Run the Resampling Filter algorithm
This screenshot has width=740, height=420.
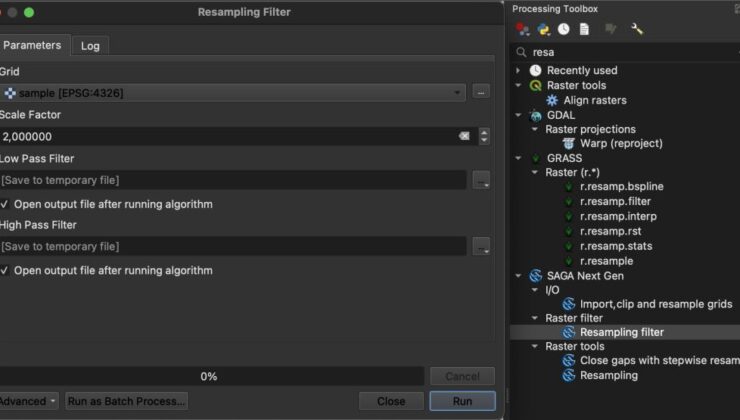(462, 401)
